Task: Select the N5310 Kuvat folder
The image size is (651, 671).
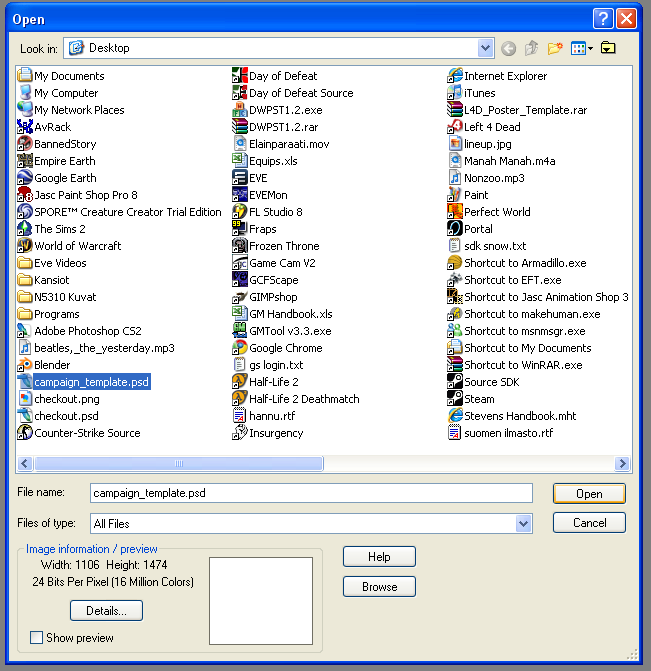Action: [x=56, y=297]
